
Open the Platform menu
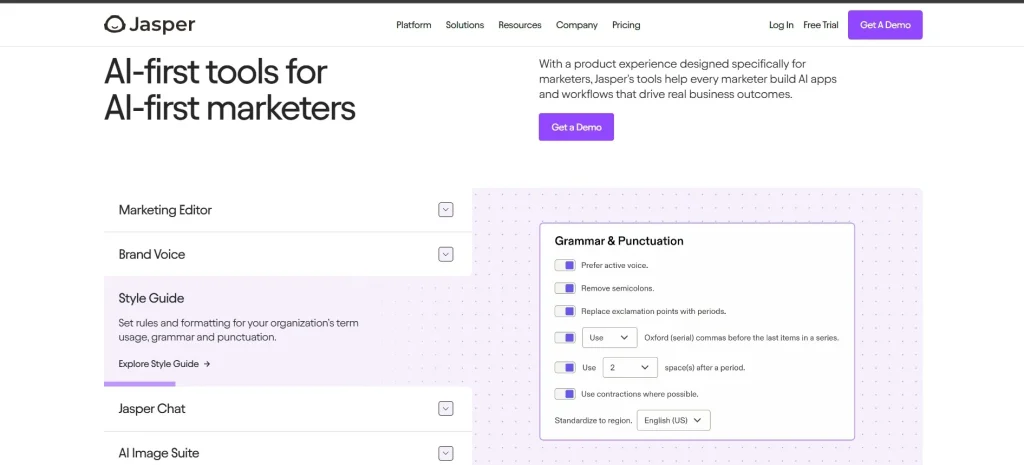(413, 25)
